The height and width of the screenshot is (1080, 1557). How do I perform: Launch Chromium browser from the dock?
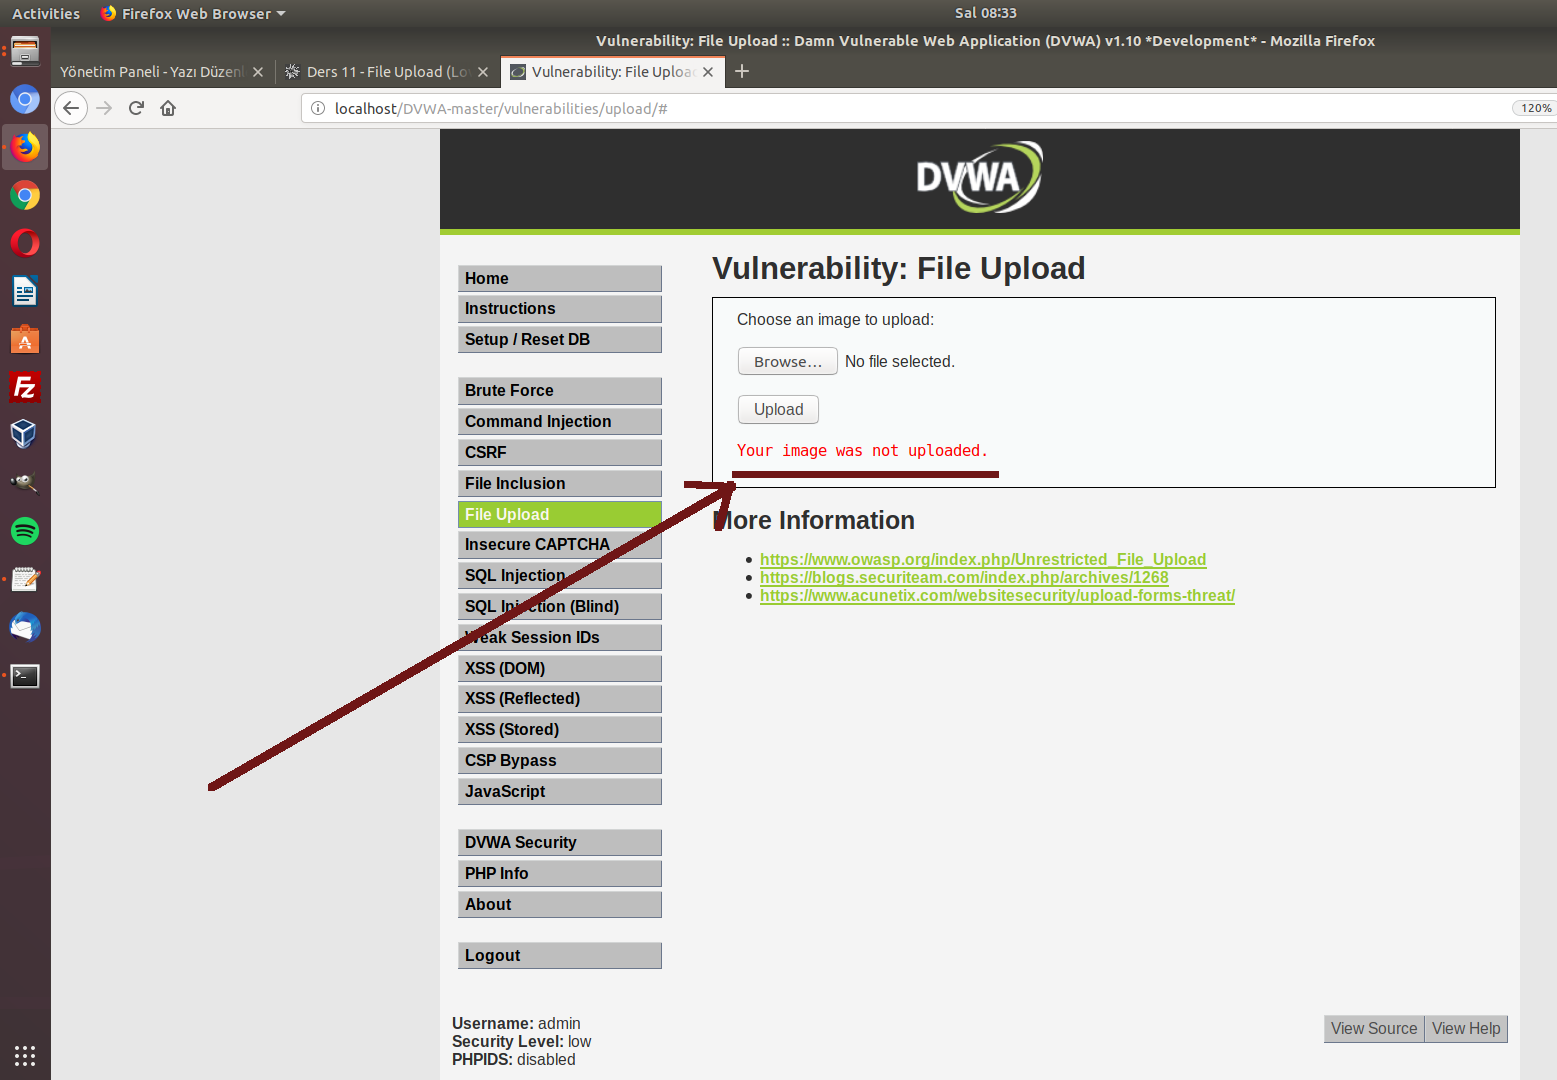pos(25,99)
